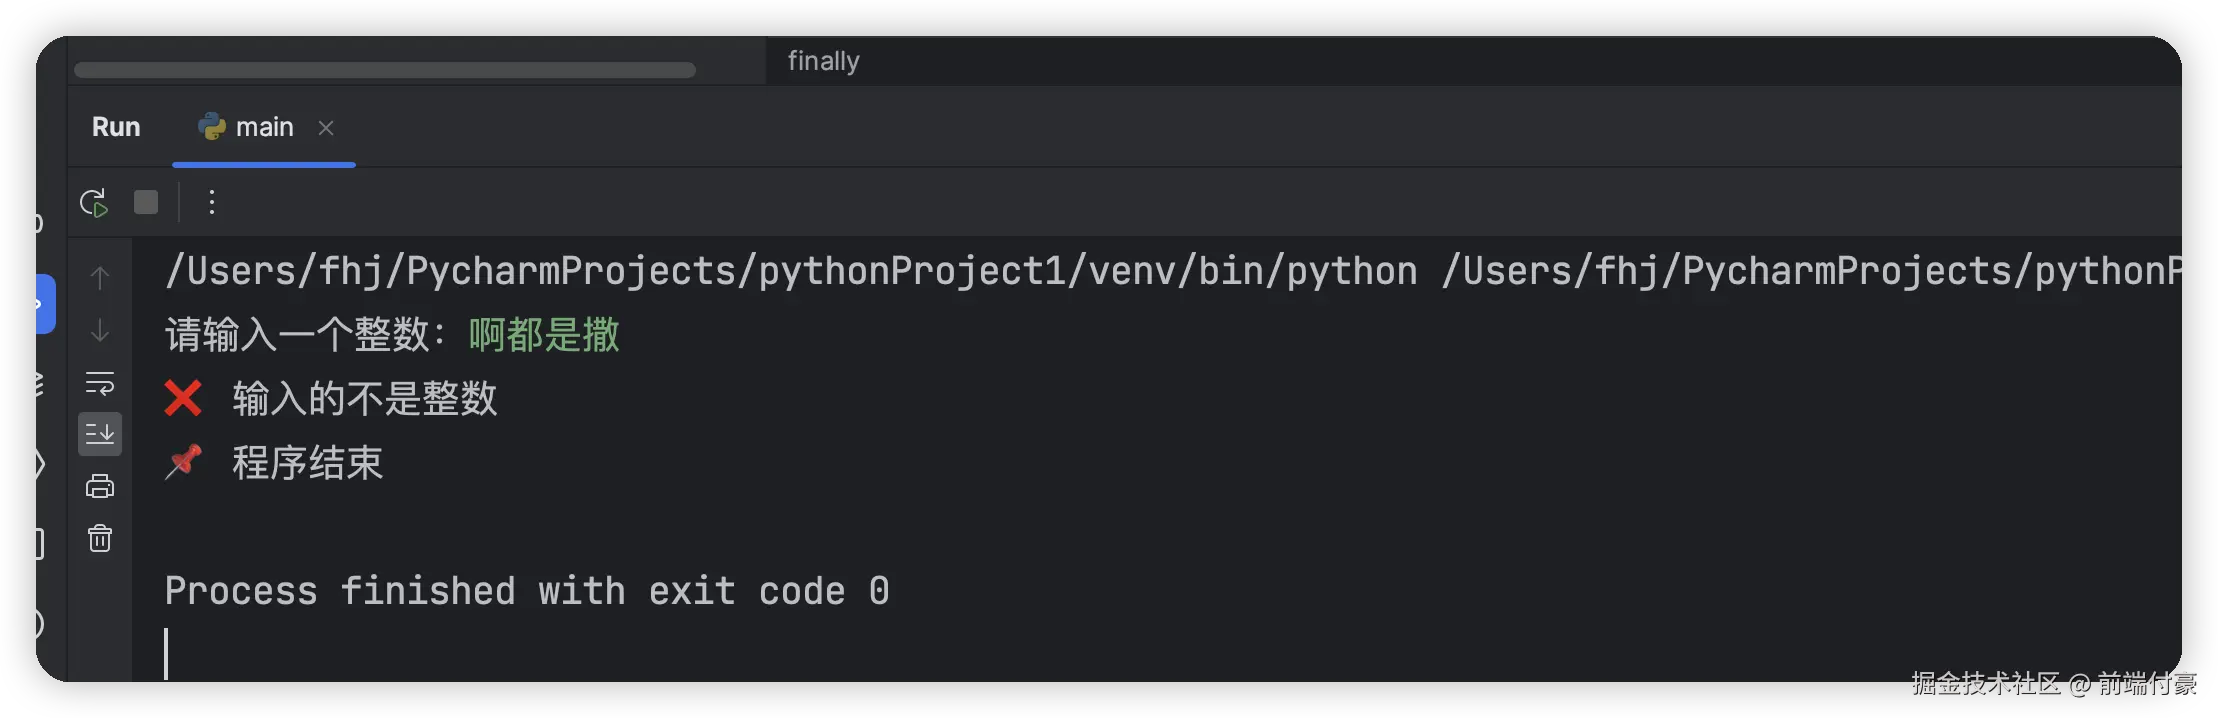
Task: Click the down arrow in console gutter
Action: tap(100, 331)
